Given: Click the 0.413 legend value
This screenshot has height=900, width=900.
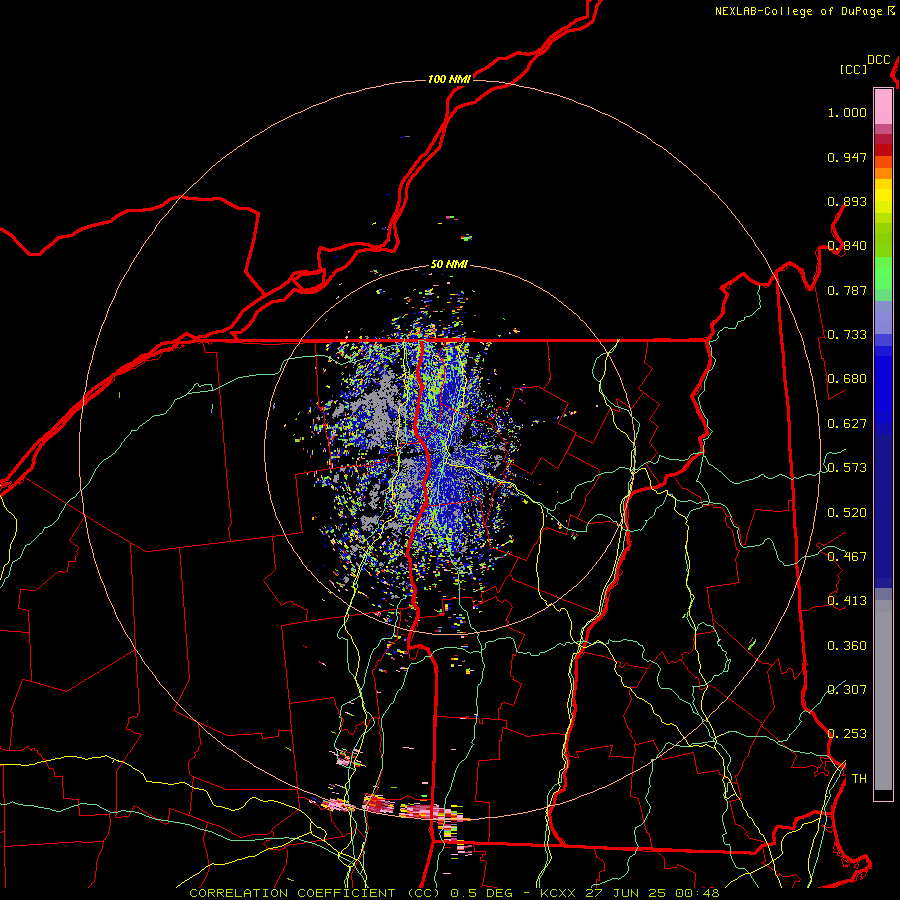Looking at the screenshot, I should [x=847, y=601].
